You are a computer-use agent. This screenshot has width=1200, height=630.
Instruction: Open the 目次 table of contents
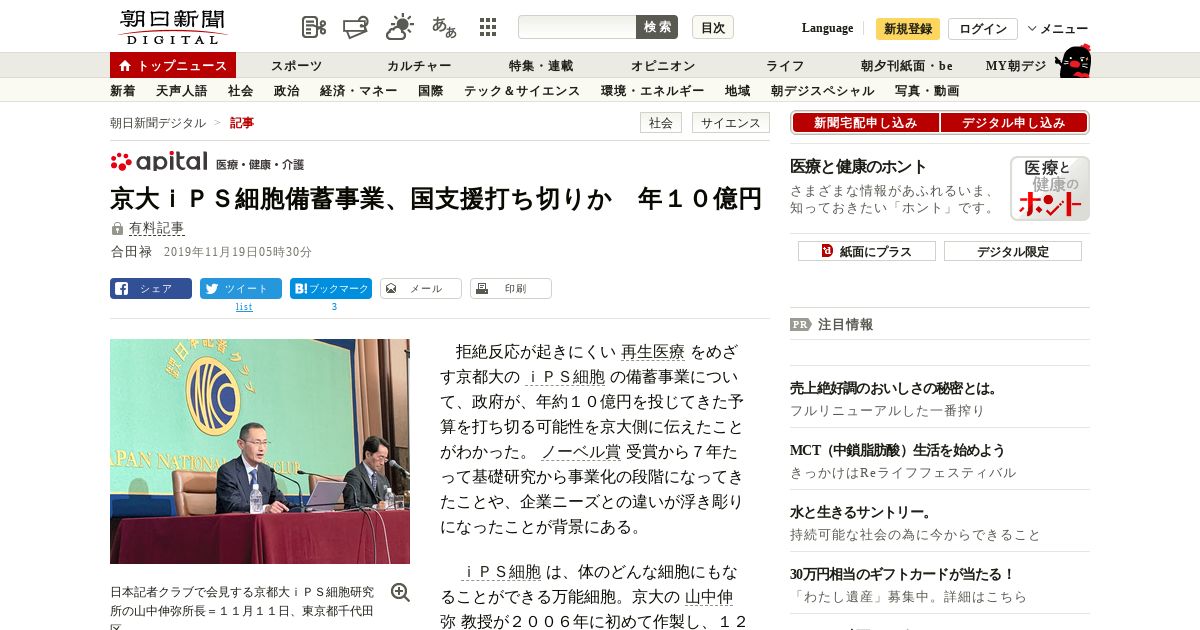[x=713, y=27]
